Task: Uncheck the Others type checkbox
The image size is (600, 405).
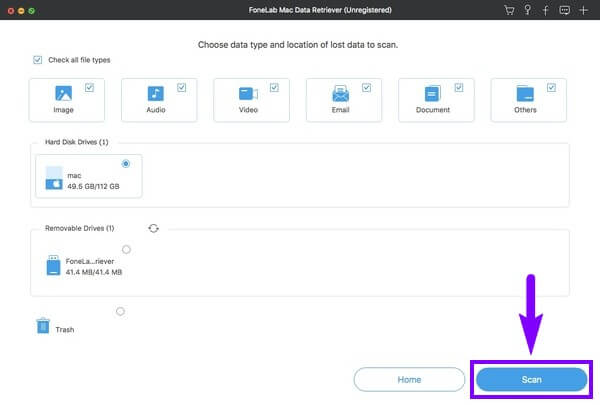Action: [x=551, y=88]
